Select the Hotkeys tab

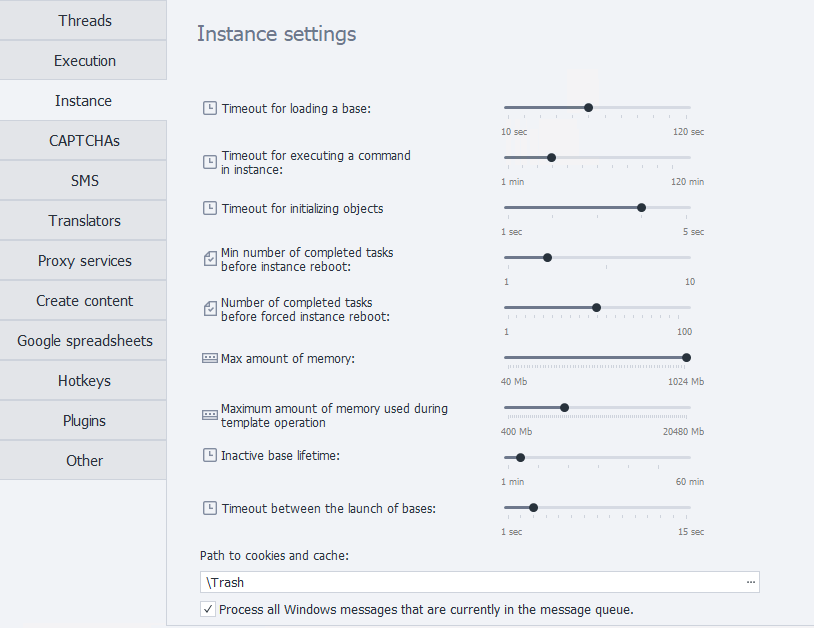(x=84, y=381)
